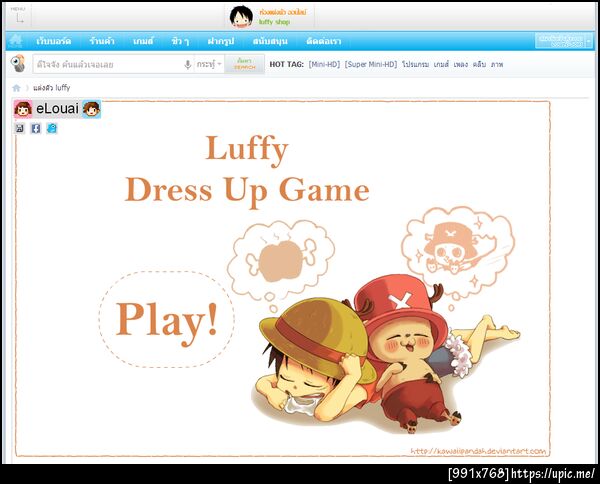Image resolution: width=600 pixels, height=484 pixels.
Task: Open the เว็บบอร์ด menu item
Action: [x=54, y=41]
